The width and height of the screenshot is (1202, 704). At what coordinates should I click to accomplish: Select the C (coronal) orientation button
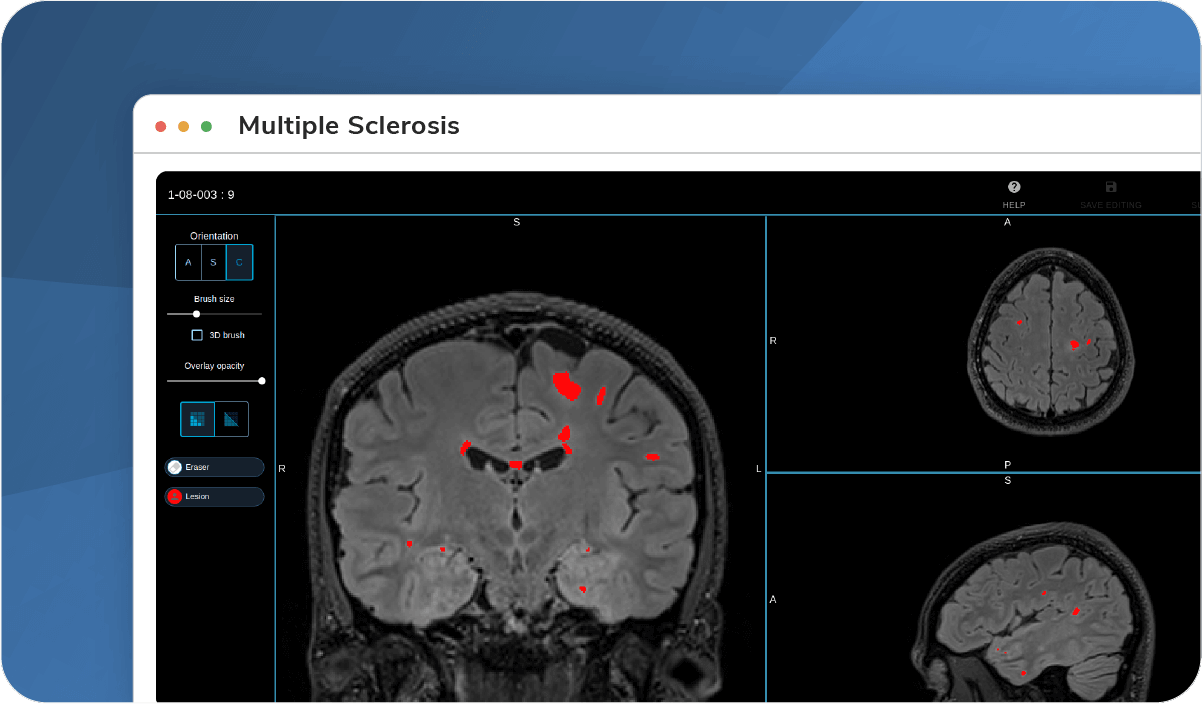239,262
